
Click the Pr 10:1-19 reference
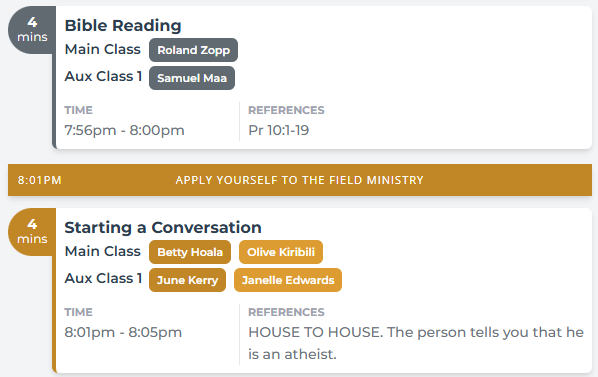(278, 130)
